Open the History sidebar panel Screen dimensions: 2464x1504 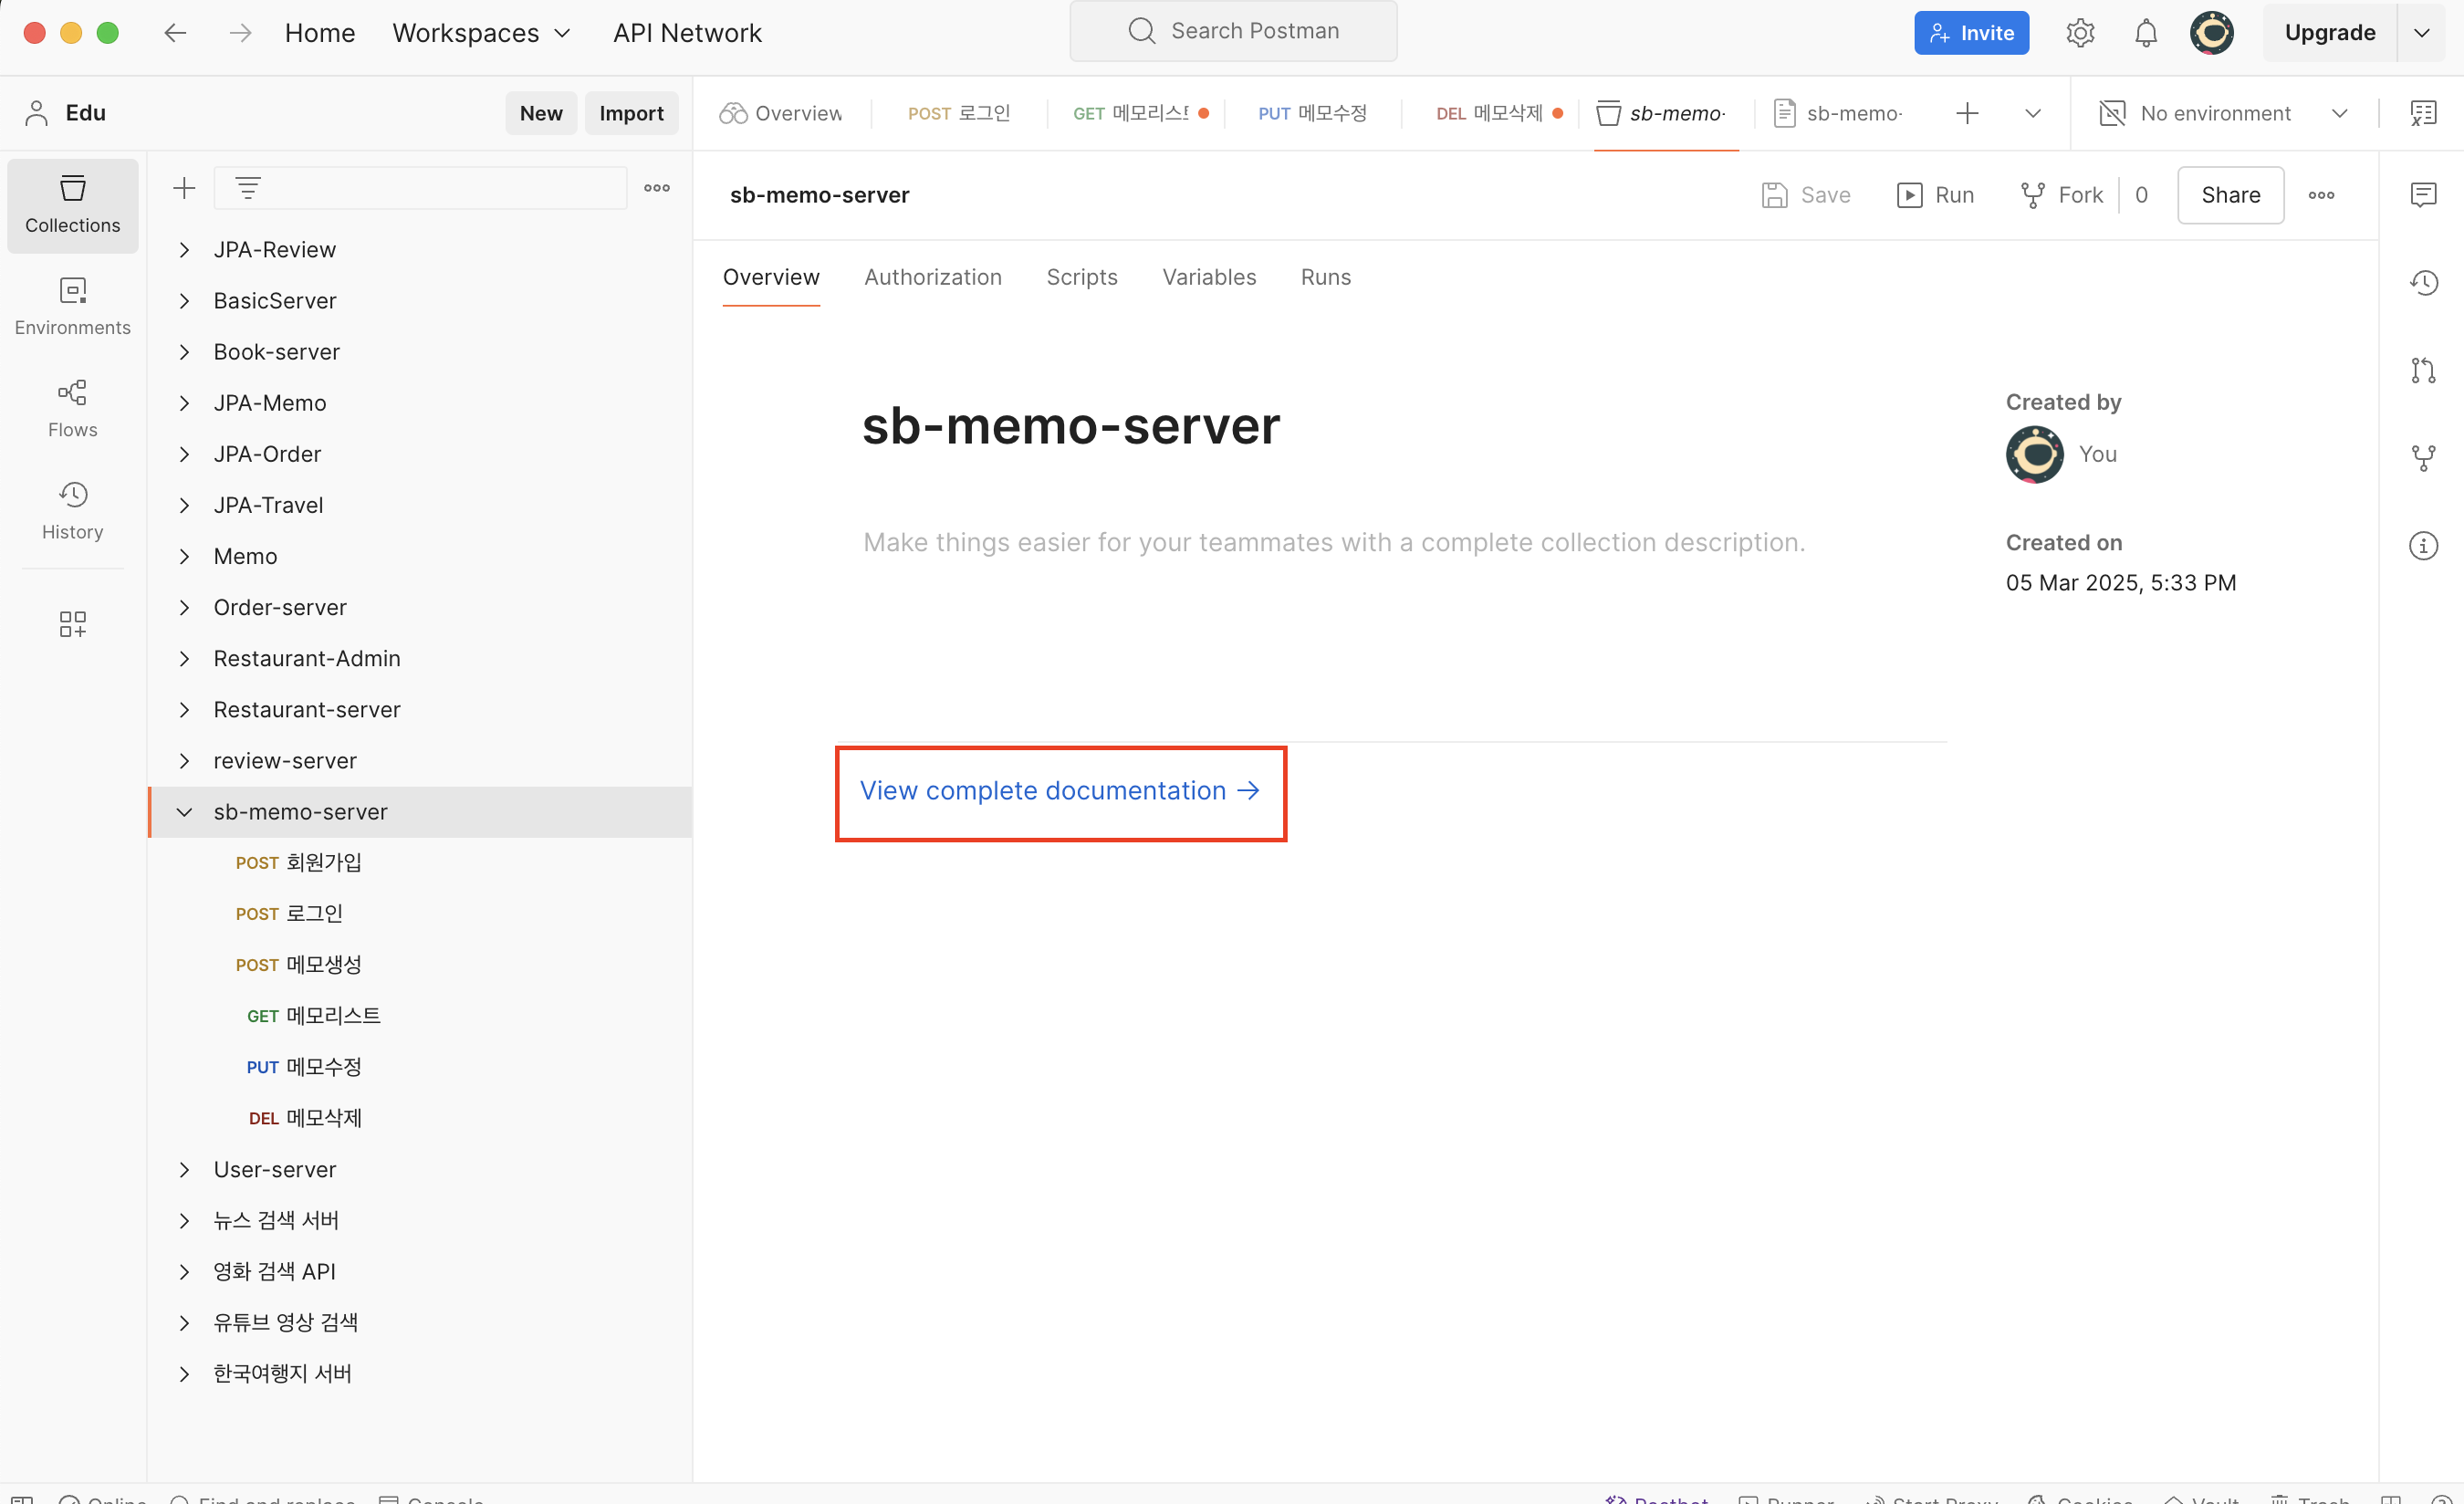[72, 510]
